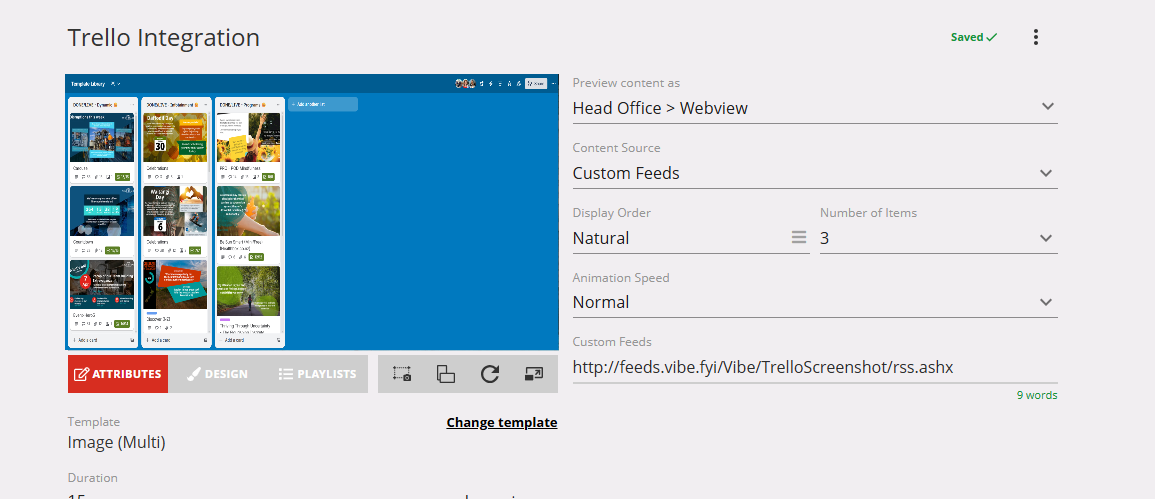Click the Display Order list-lines icon
The image size is (1155, 499).
(799, 238)
